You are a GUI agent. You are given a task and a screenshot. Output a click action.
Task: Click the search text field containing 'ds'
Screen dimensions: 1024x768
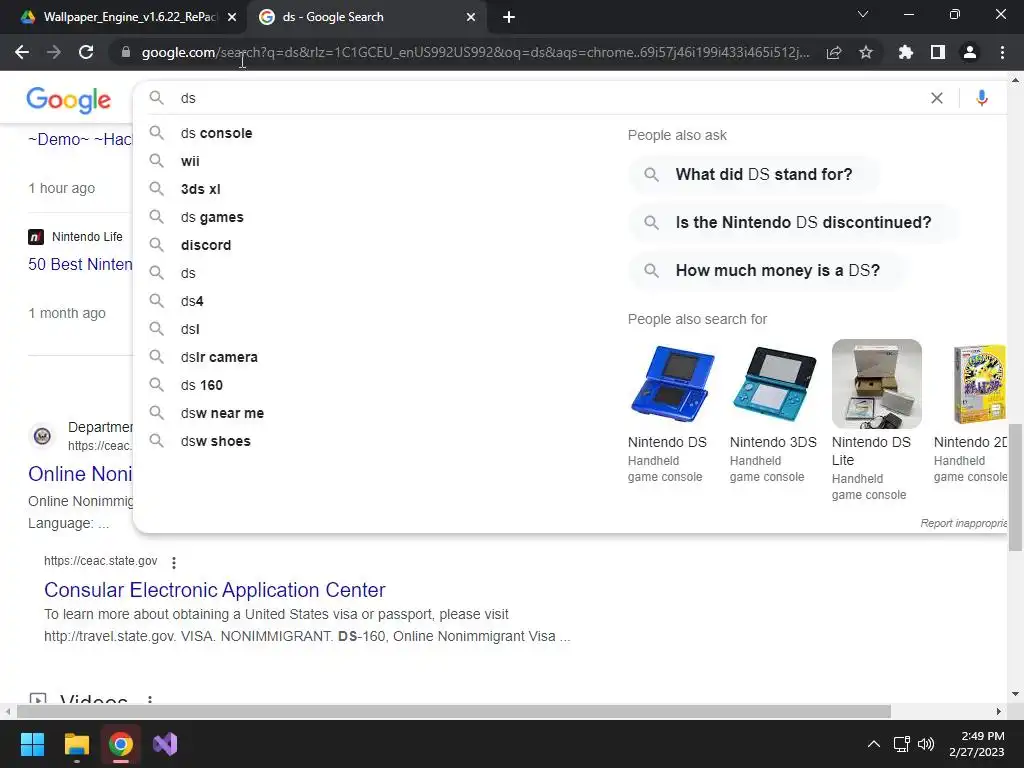(x=549, y=98)
